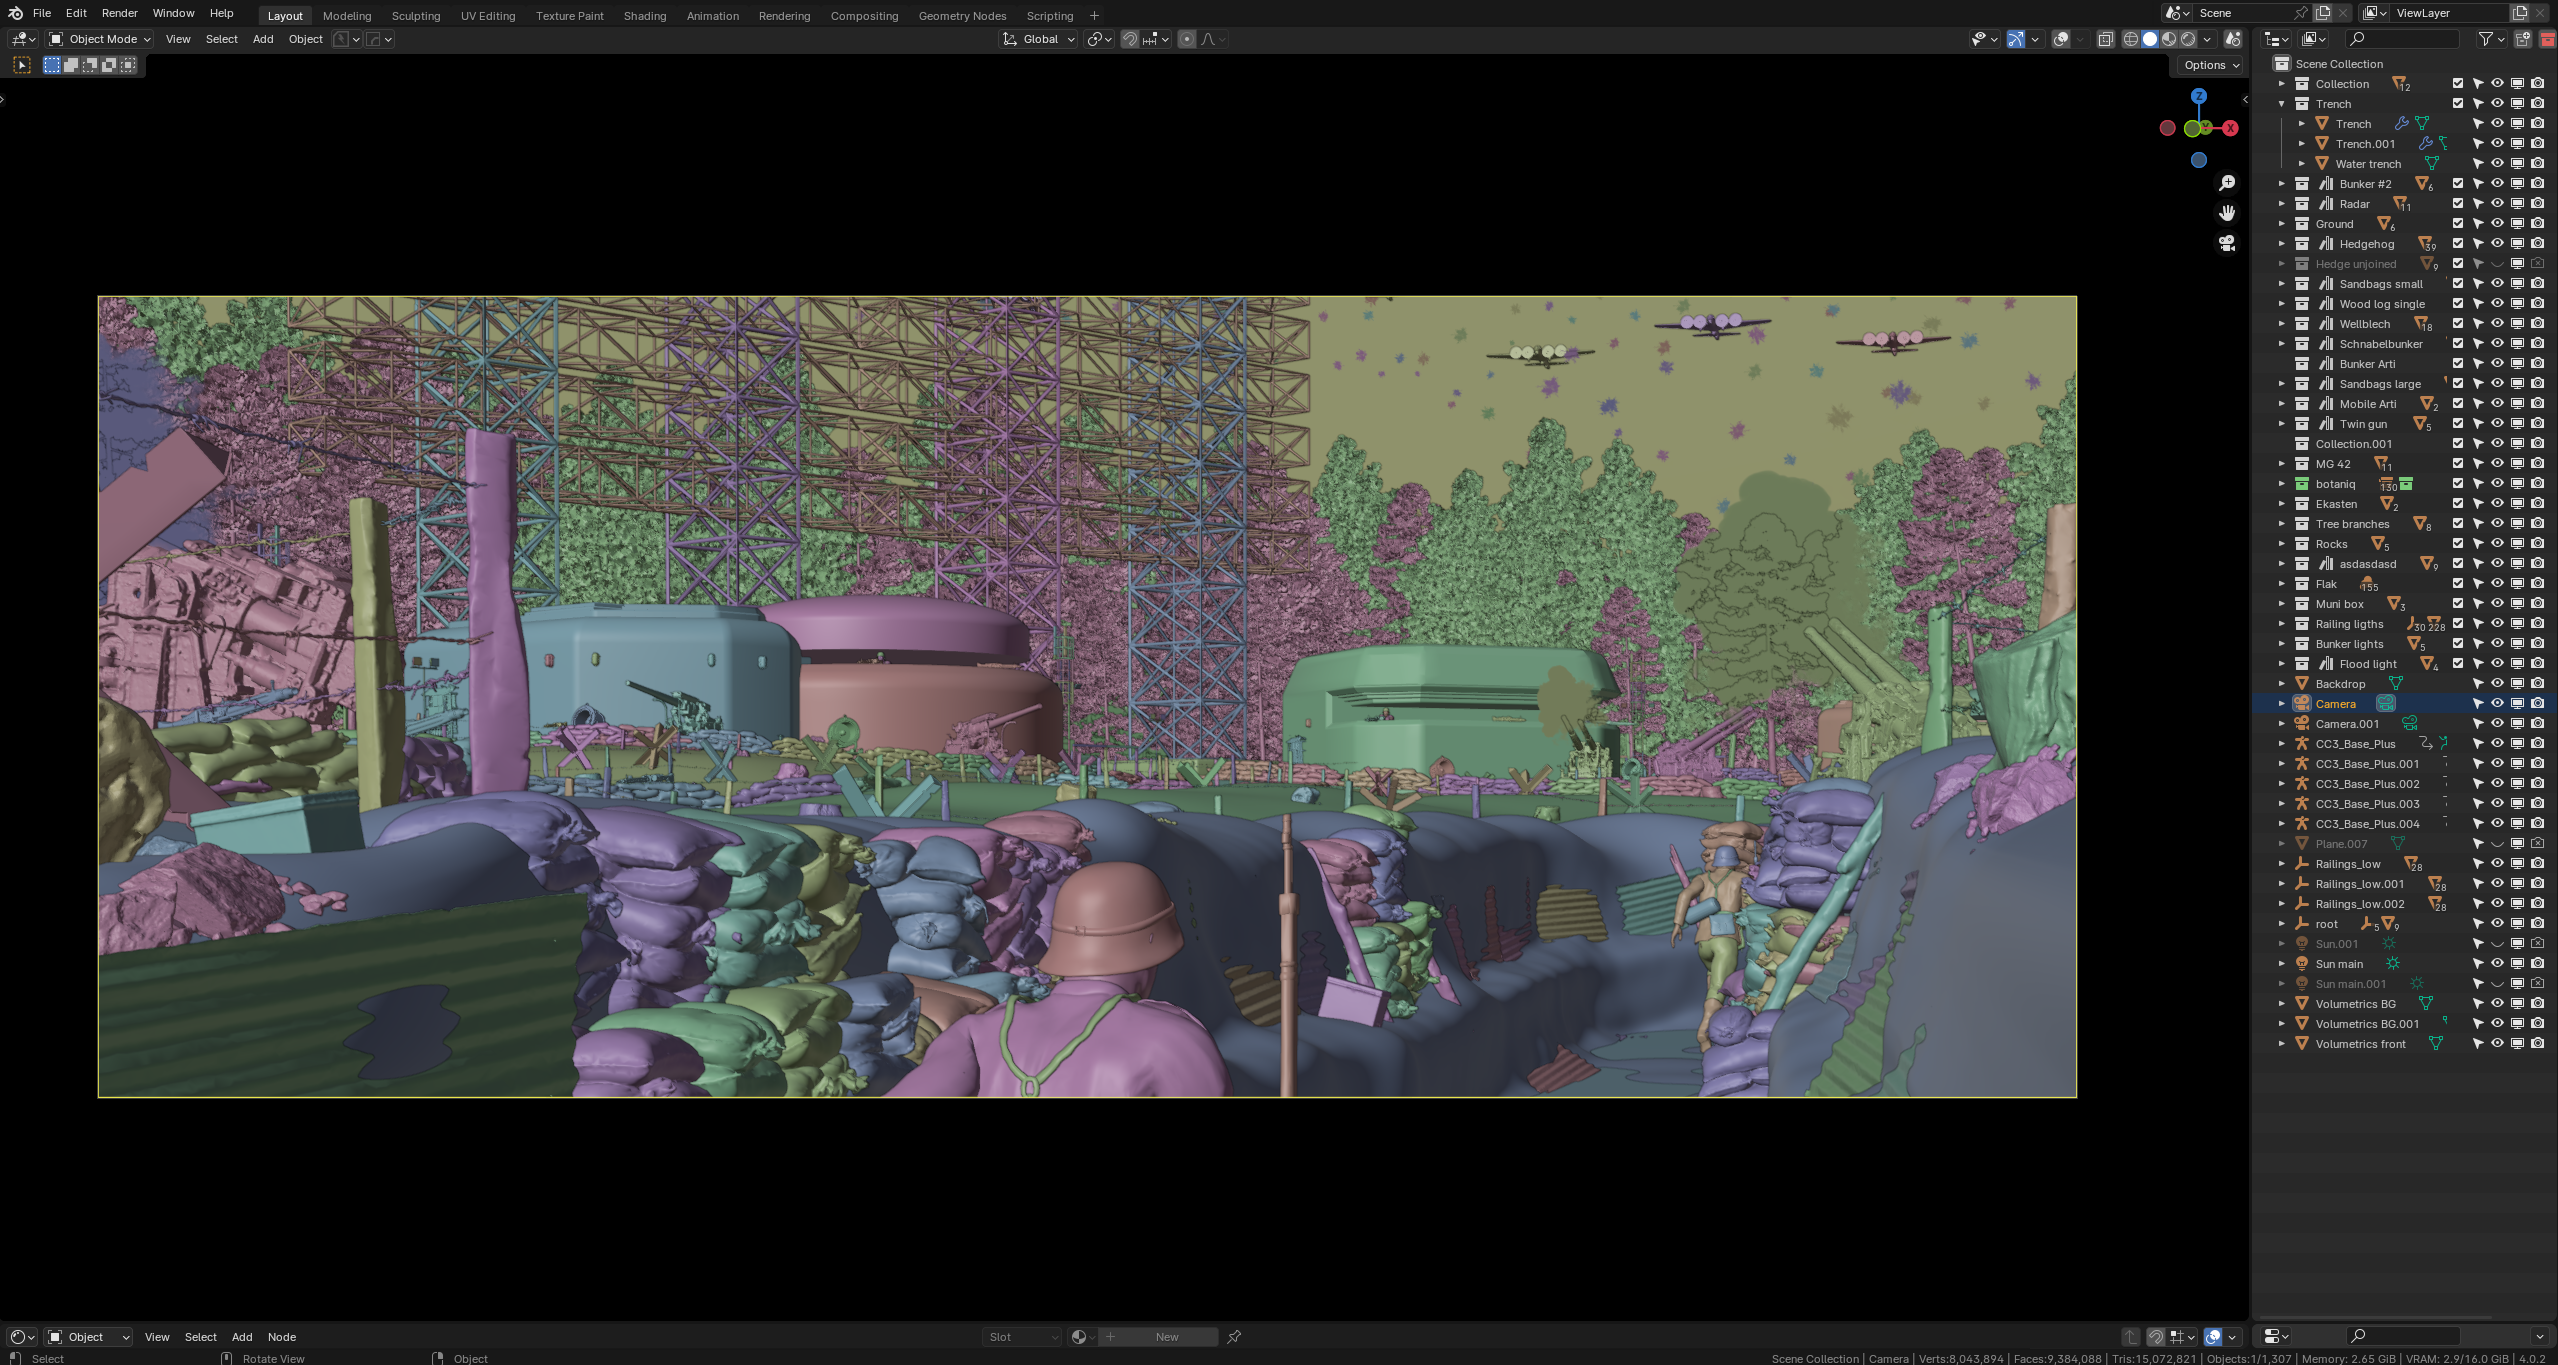Screen dimensions: 2558x1365
Task: Open the Object Mode dropdown
Action: (x=99, y=39)
